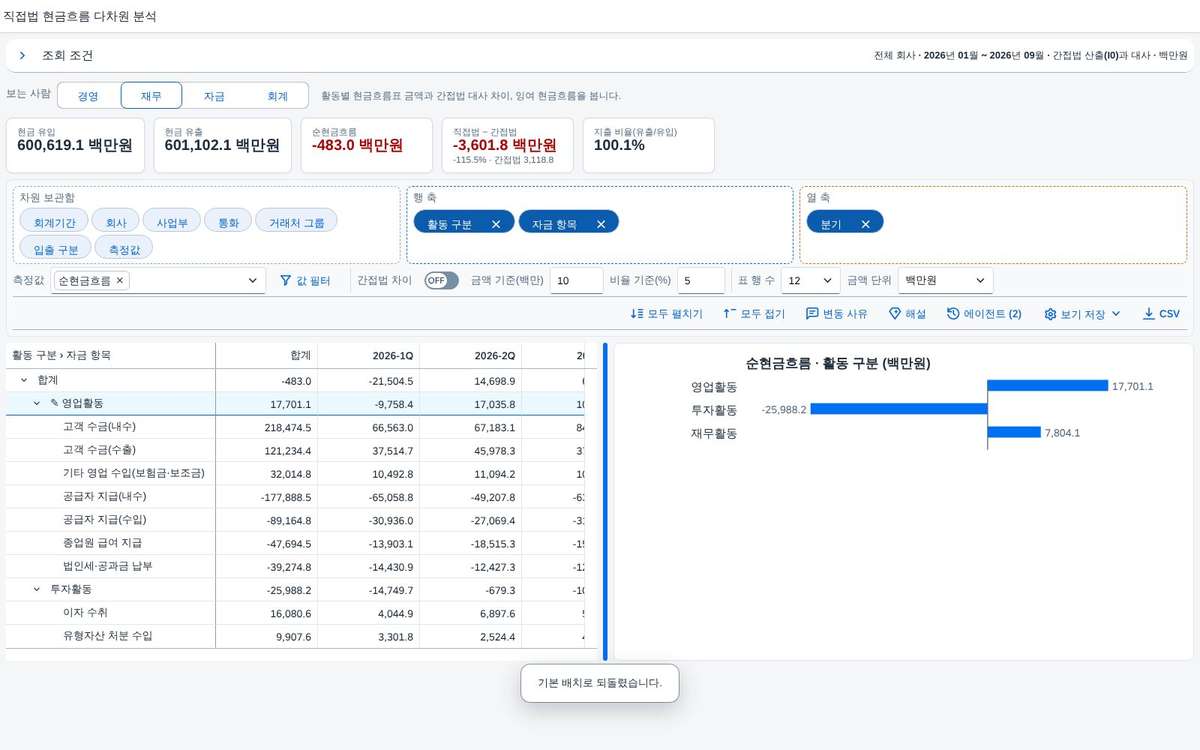Open the 현금 유입 KPI card
Screen dimensions: 1200x750
pos(75,145)
